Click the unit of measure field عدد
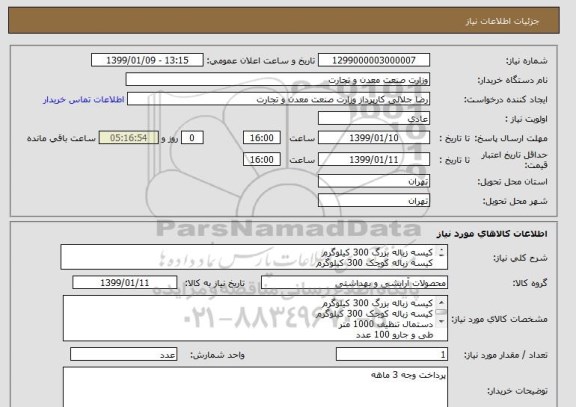This screenshot has width=576, height=407. pyautogui.click(x=123, y=354)
